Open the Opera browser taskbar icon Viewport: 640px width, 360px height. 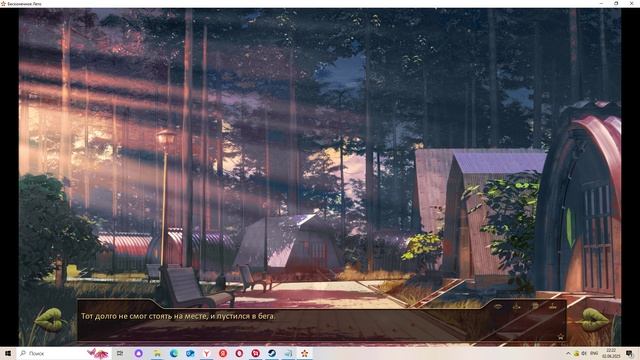(x=239, y=353)
